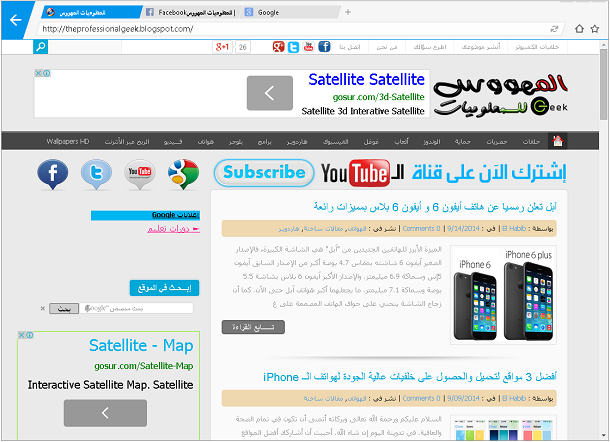Open Comments 0 link of 9/14/2014 post
The height and width of the screenshot is (442, 610).
tap(421, 229)
